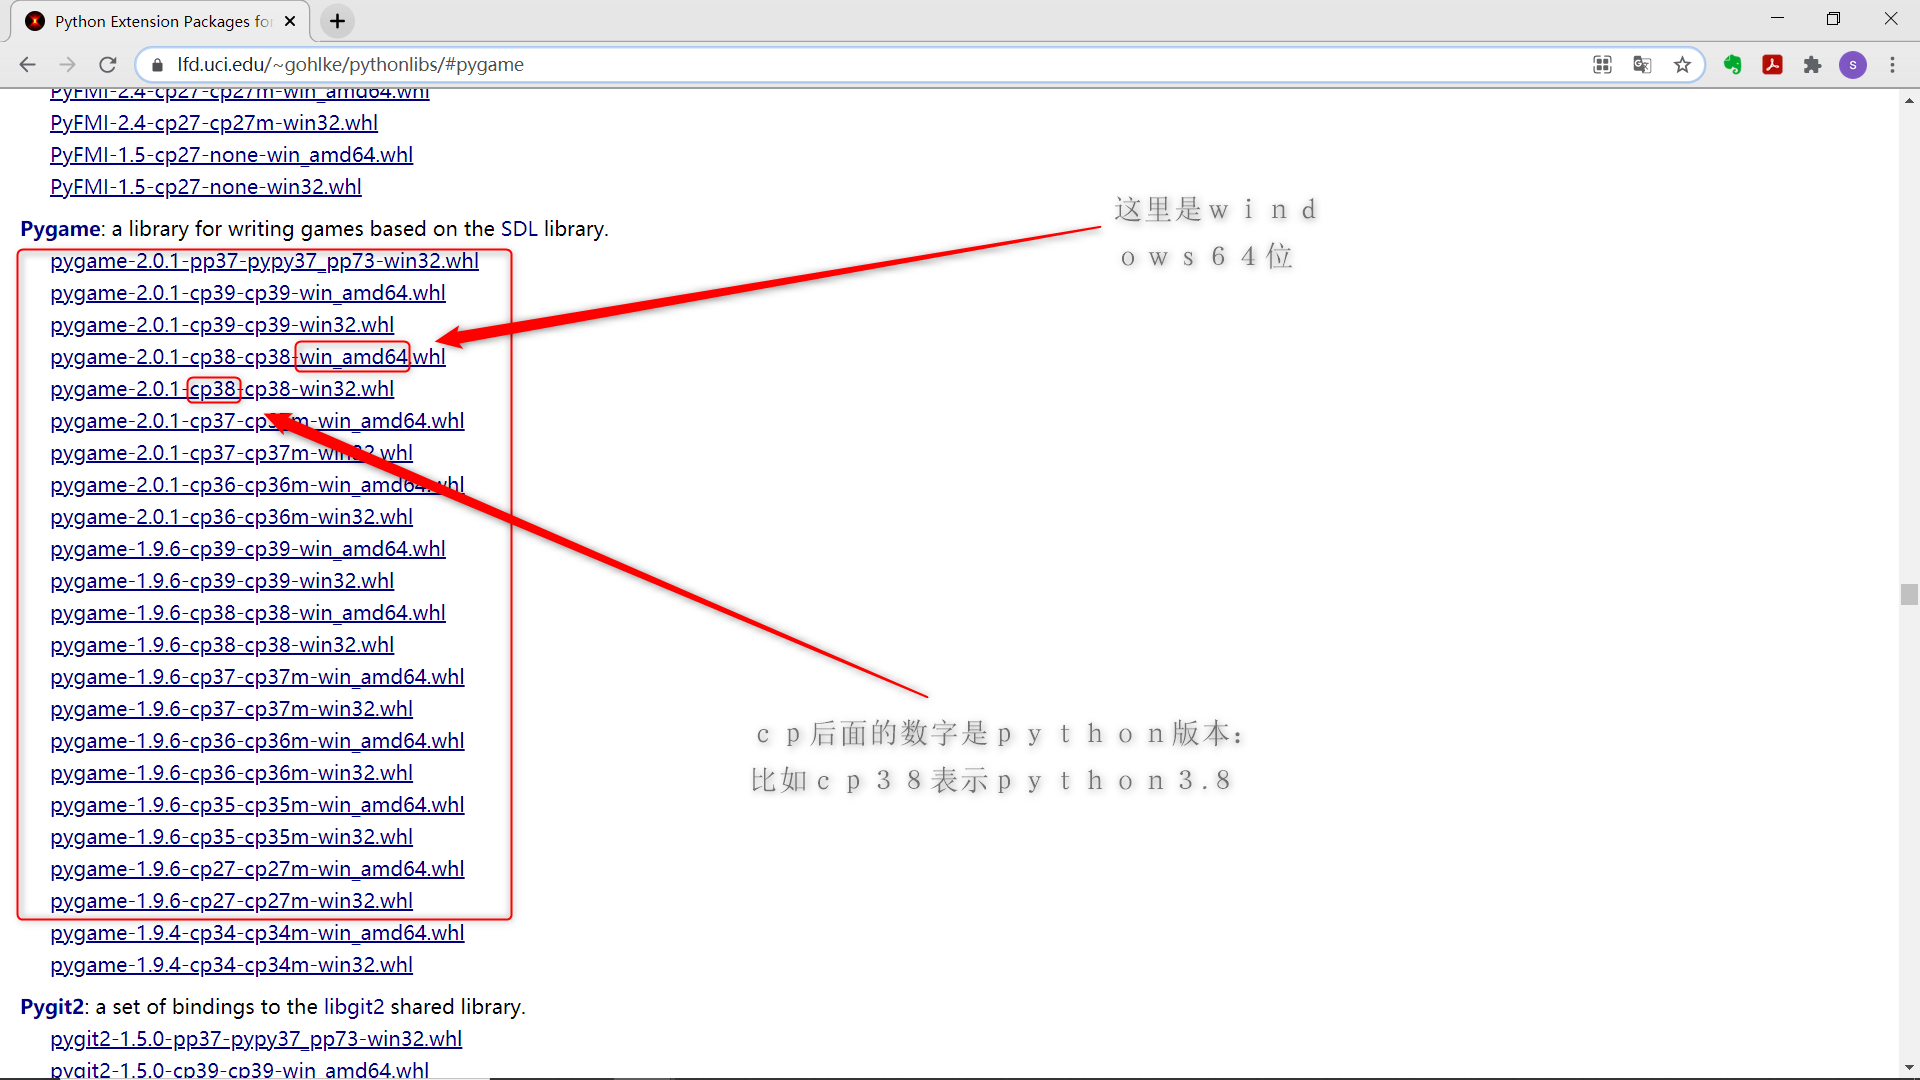Download pygame-2.0.1-cp39-cp39-win_amd64.whl
Viewport: 1920px width, 1080px height.
247,292
